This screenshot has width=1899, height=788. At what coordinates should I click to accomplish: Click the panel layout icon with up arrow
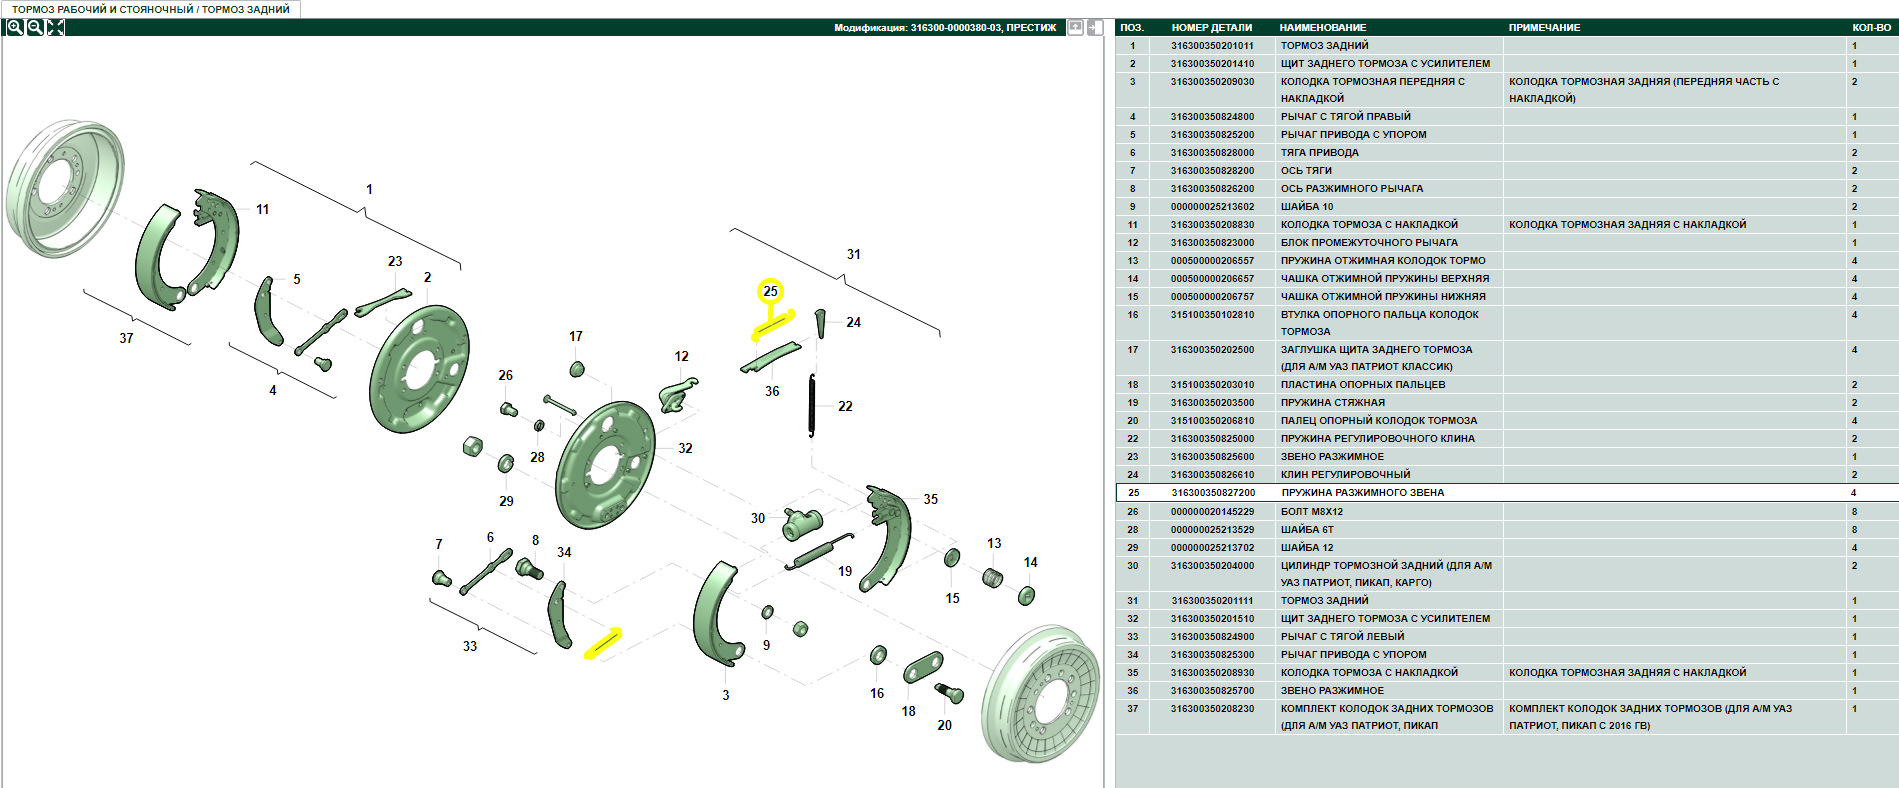[x=1076, y=28]
